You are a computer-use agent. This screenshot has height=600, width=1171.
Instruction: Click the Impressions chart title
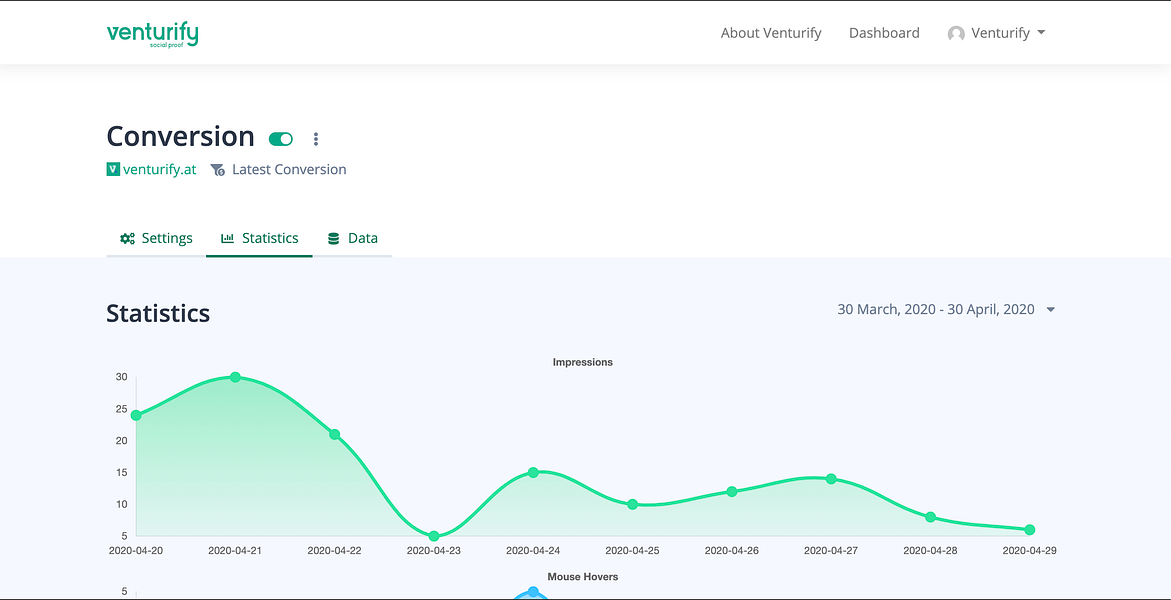tap(583, 362)
